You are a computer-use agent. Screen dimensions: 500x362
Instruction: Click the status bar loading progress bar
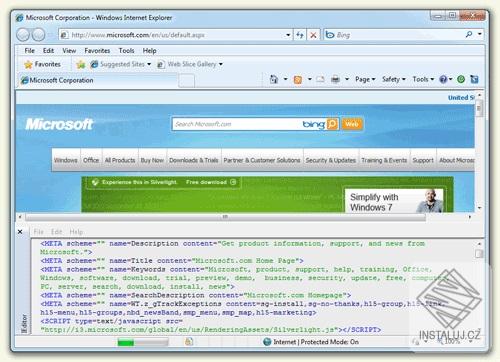pyautogui.click(x=143, y=342)
